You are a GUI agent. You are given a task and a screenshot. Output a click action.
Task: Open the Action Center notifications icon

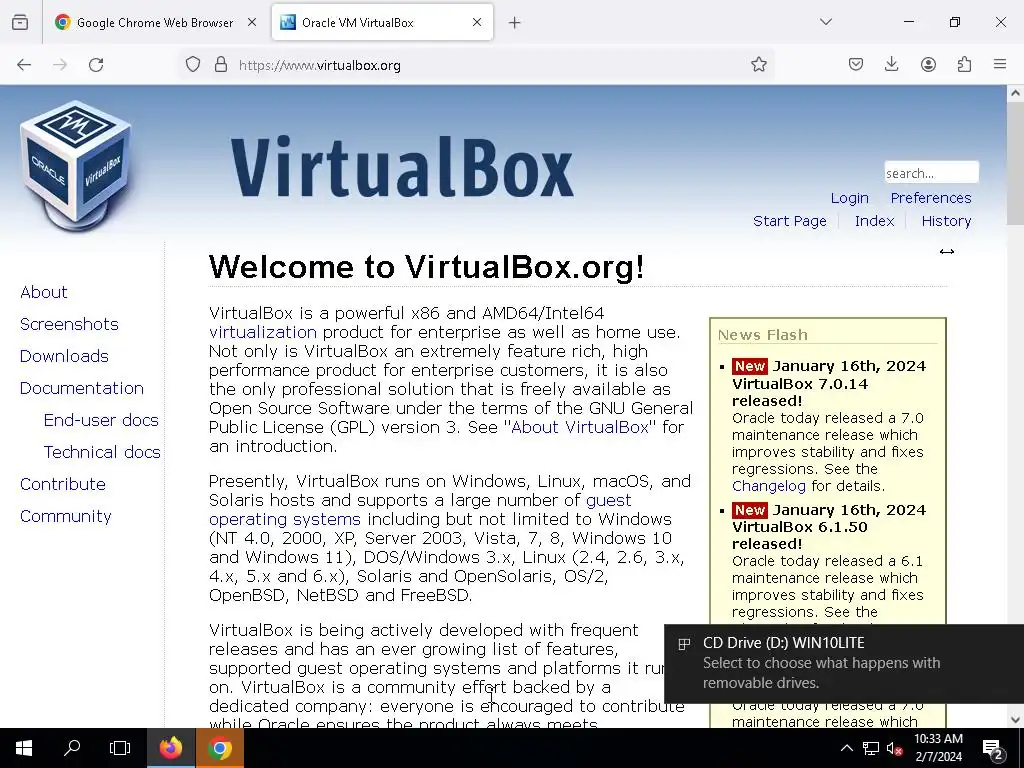pos(993,749)
